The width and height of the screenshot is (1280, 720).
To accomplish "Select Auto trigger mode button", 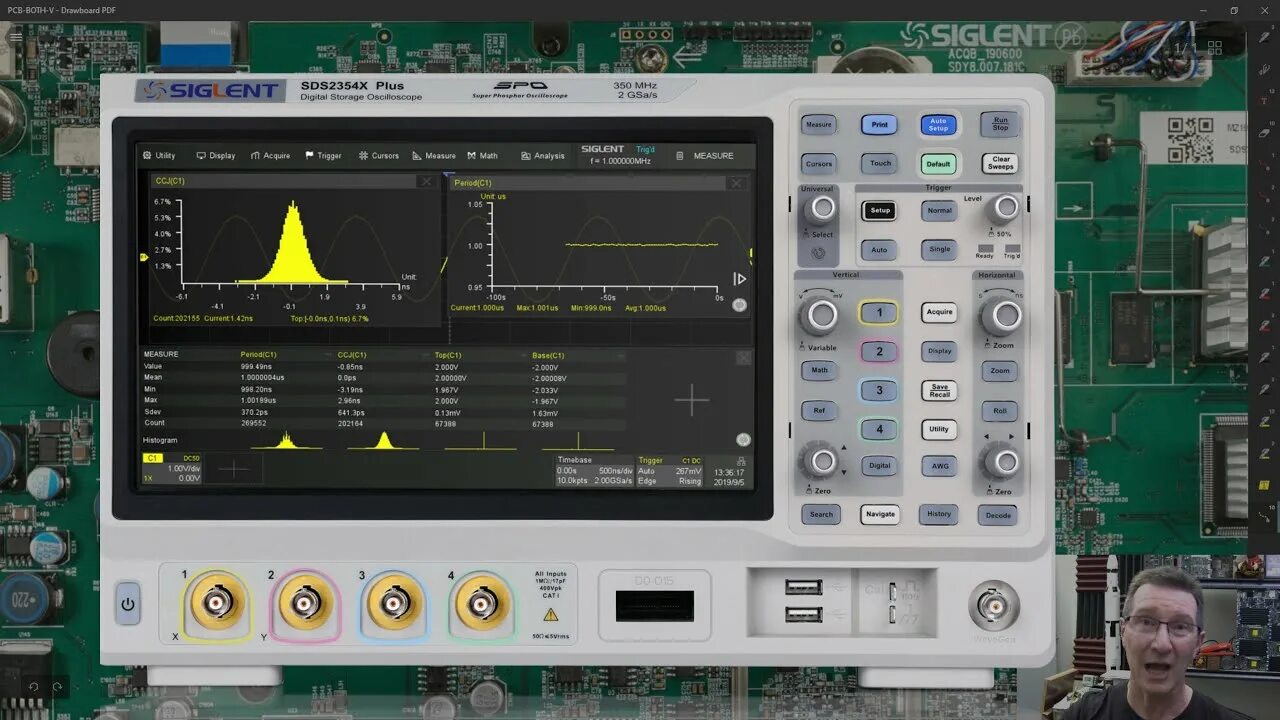I will (x=879, y=250).
